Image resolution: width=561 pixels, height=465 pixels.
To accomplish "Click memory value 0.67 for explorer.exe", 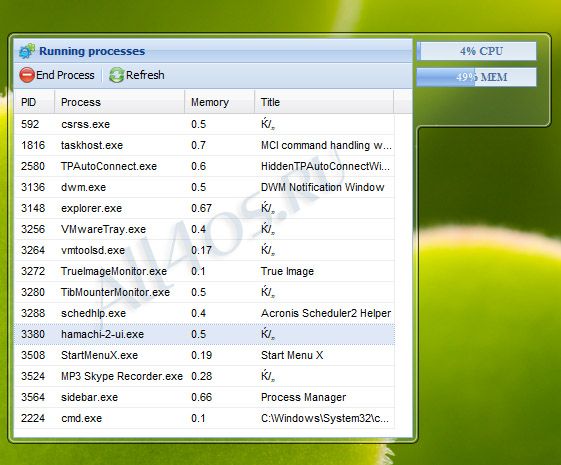I will (x=201, y=208).
